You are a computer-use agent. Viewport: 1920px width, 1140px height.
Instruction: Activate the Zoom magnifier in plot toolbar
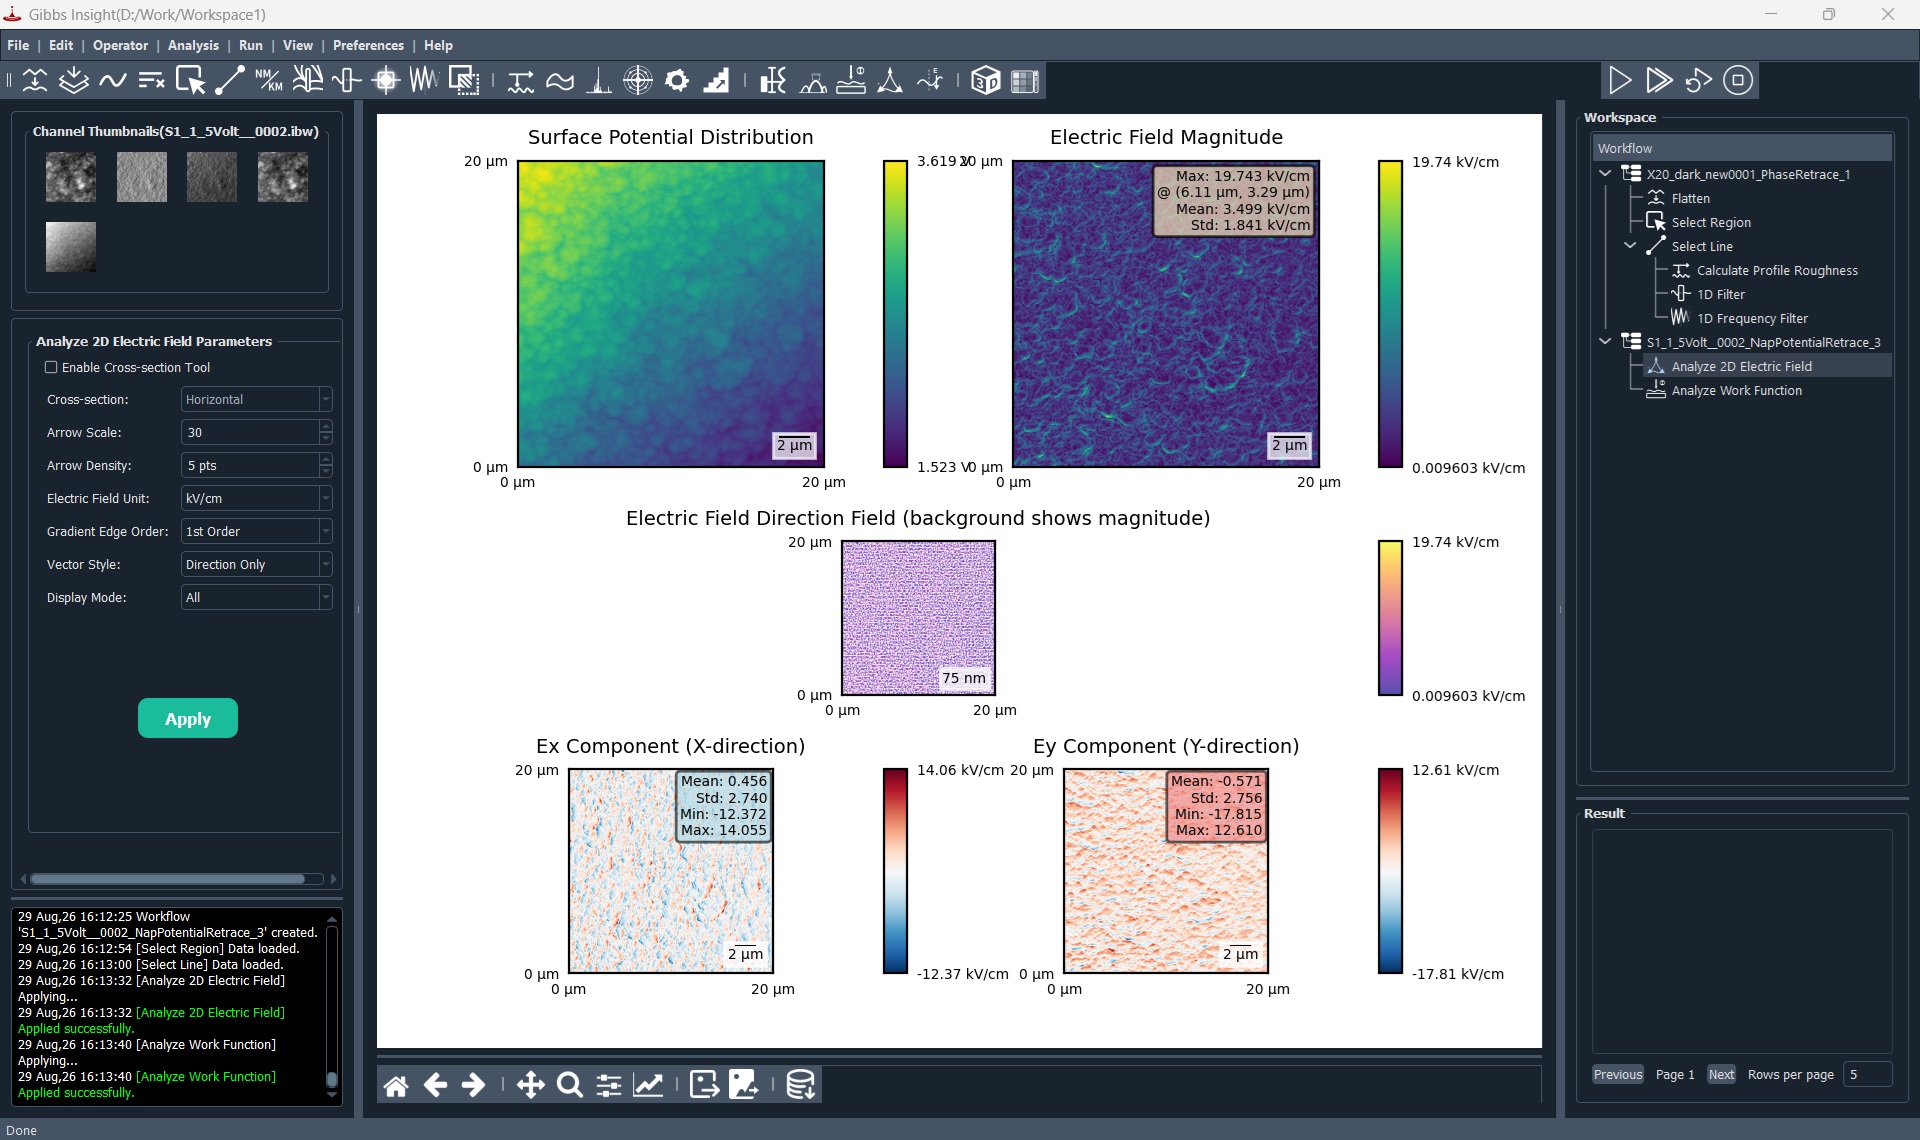click(x=570, y=1085)
